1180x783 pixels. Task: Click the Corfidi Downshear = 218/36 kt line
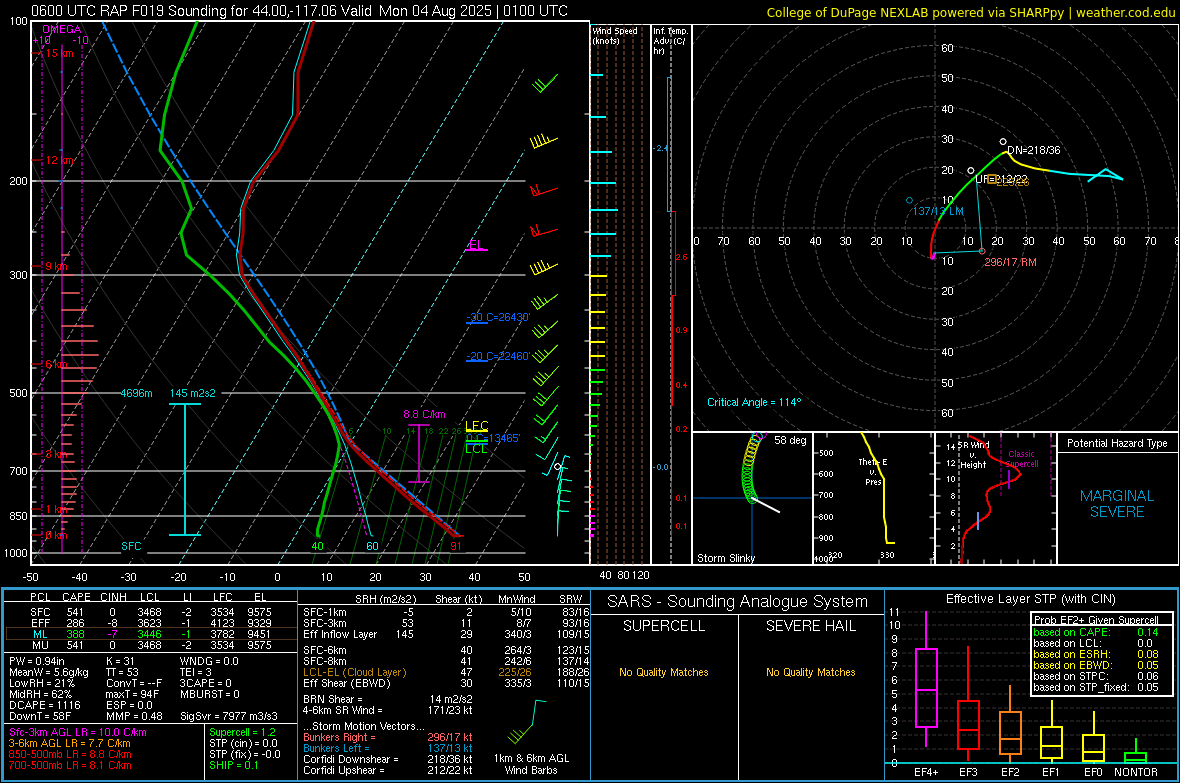pyautogui.click(x=388, y=759)
